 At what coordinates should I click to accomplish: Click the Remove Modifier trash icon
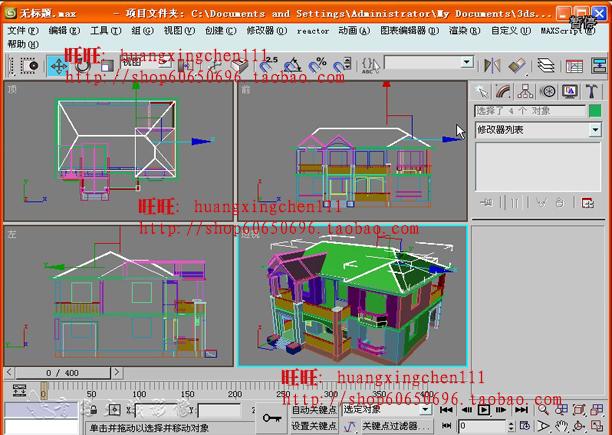pos(560,203)
